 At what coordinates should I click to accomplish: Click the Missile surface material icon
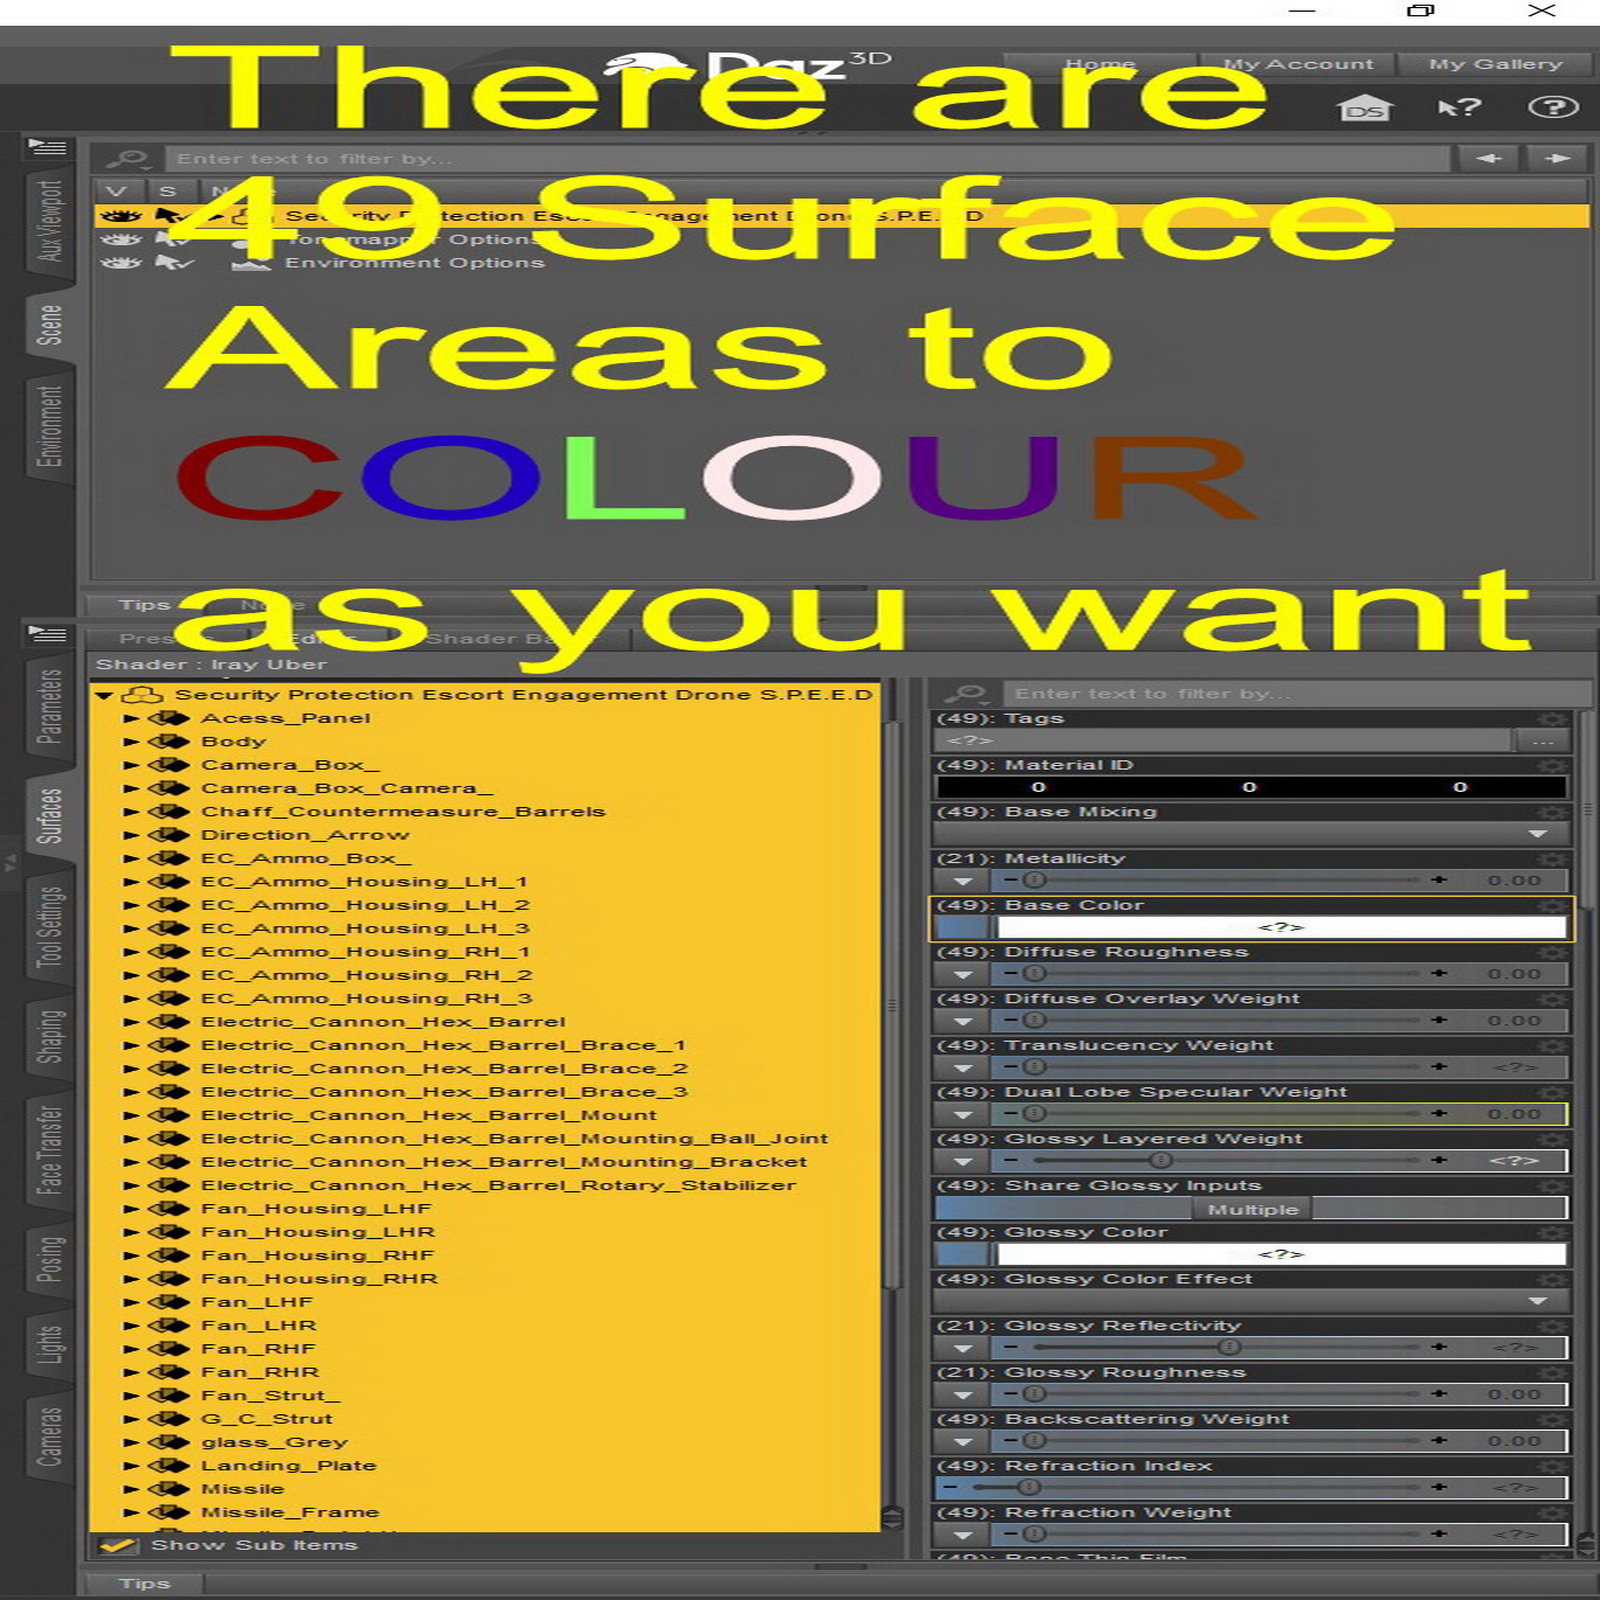coord(169,1489)
